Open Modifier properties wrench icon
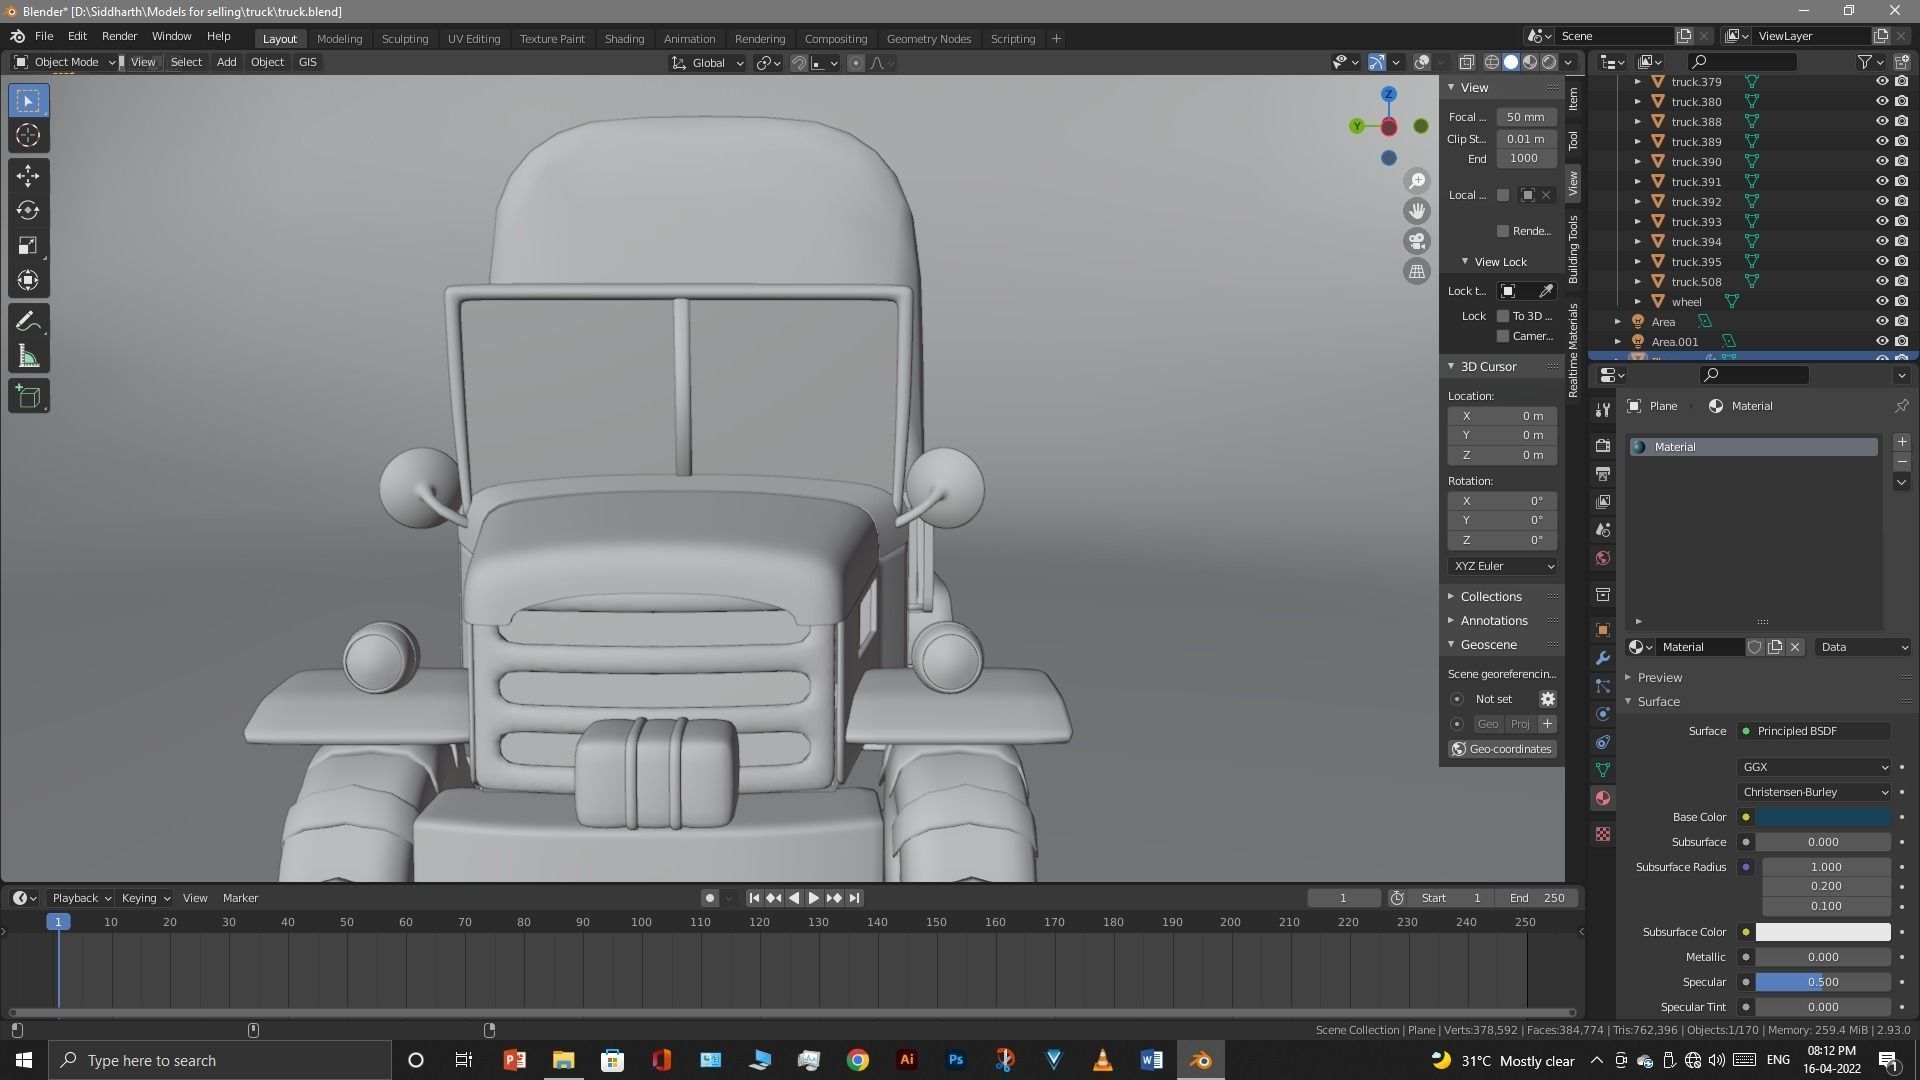Viewport: 1920px width, 1080px height. pyautogui.click(x=1603, y=658)
